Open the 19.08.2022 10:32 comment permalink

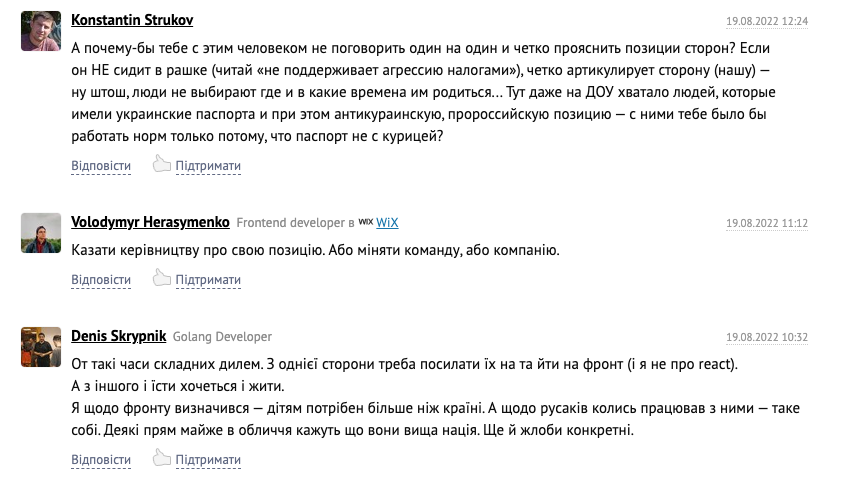[x=767, y=337]
